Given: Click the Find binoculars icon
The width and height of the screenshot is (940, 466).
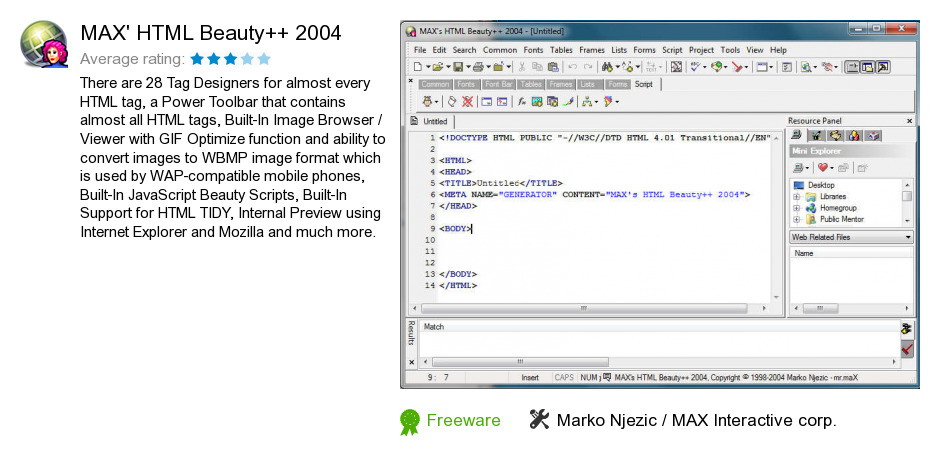Looking at the screenshot, I should [607, 67].
